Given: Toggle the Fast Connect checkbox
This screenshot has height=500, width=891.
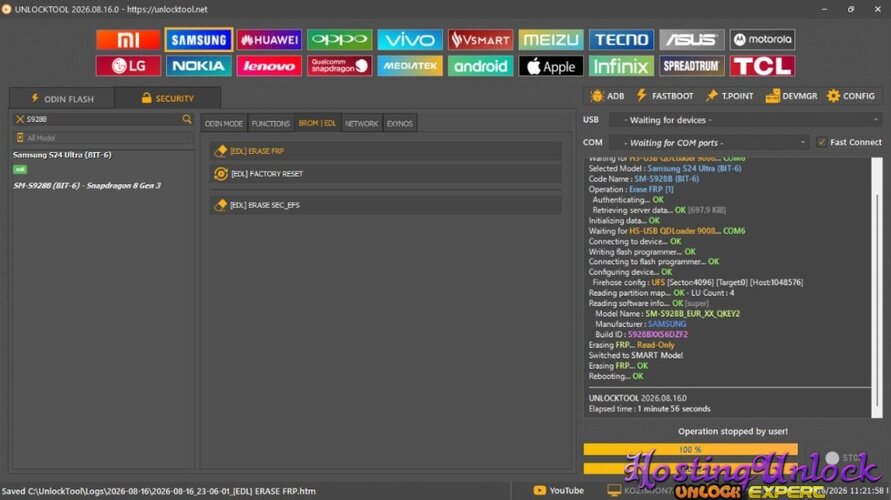Looking at the screenshot, I should pos(821,142).
